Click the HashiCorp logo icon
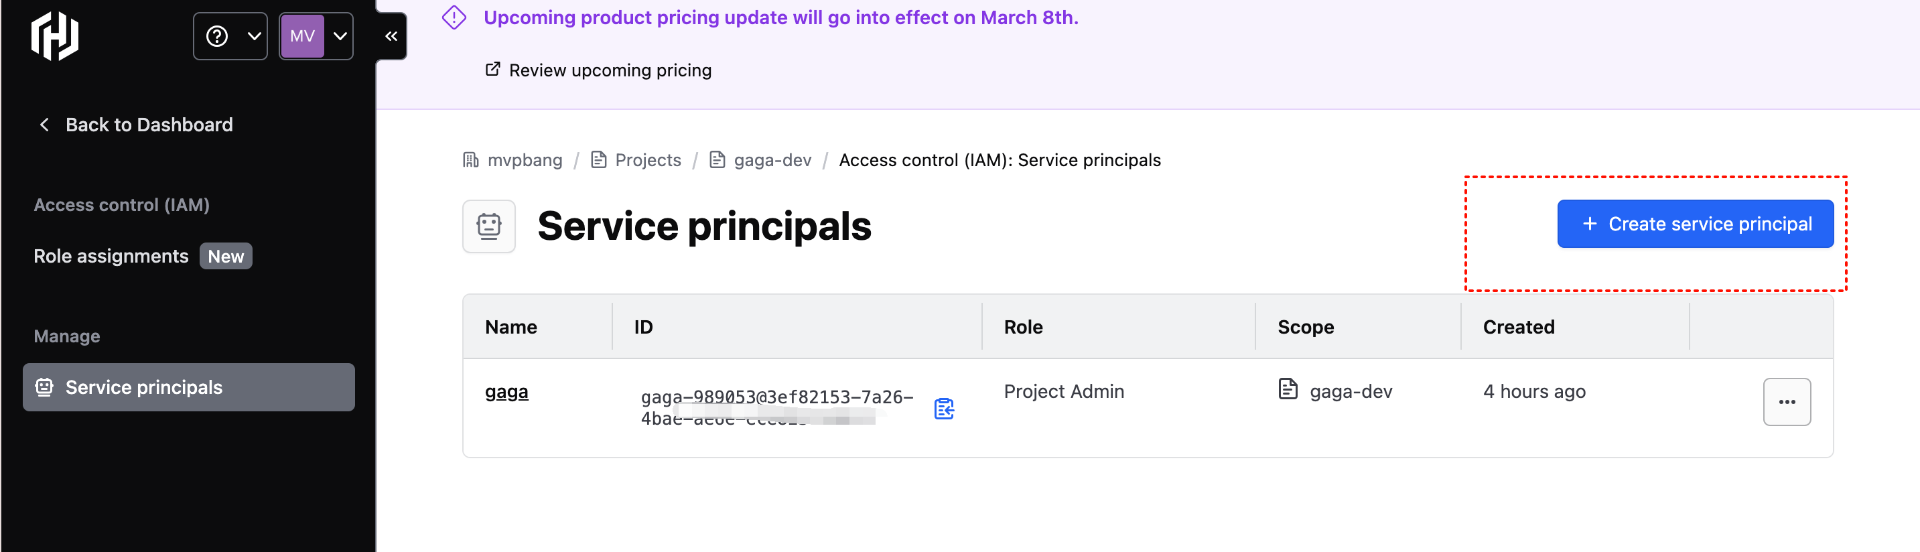This screenshot has height=552, width=1920. tap(55, 36)
